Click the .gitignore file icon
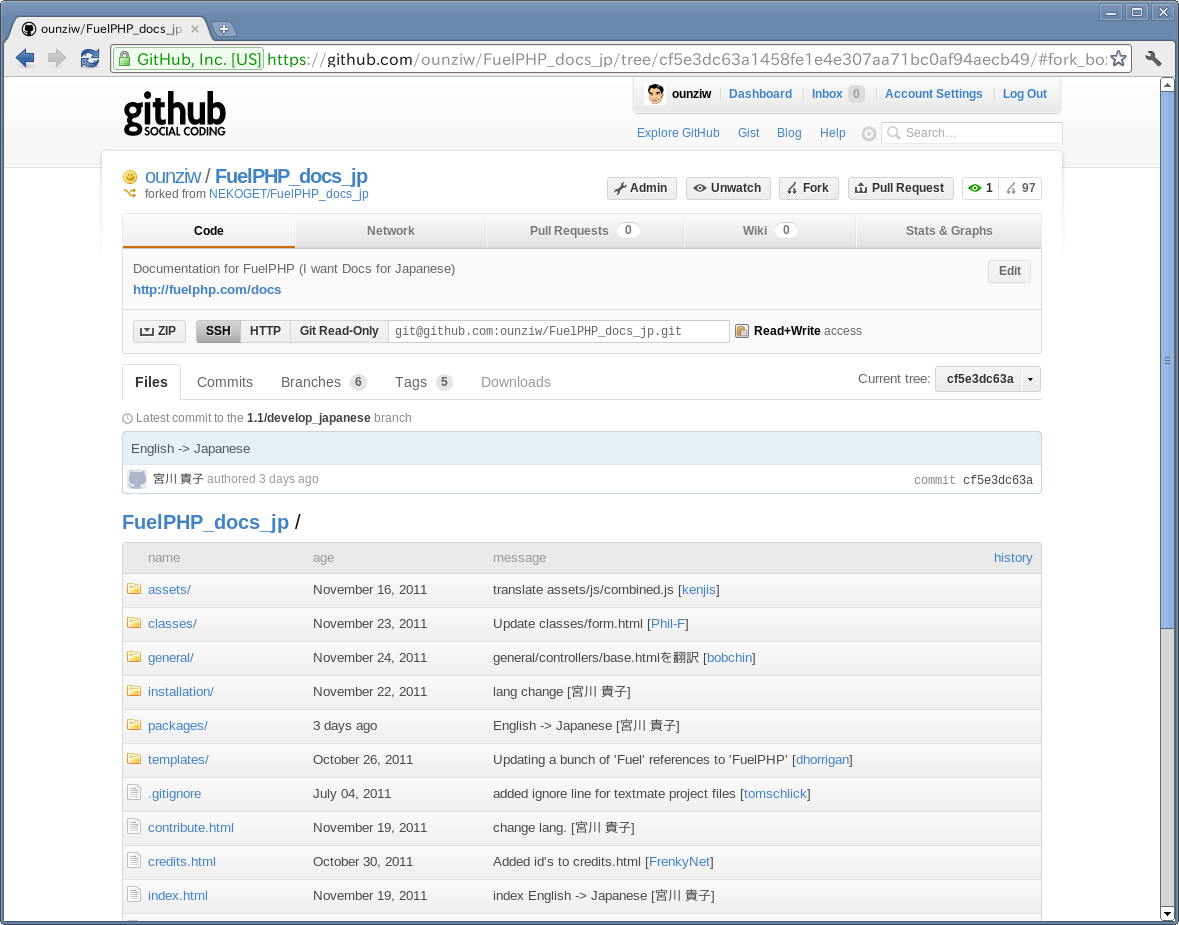This screenshot has height=925, width=1179. (134, 792)
